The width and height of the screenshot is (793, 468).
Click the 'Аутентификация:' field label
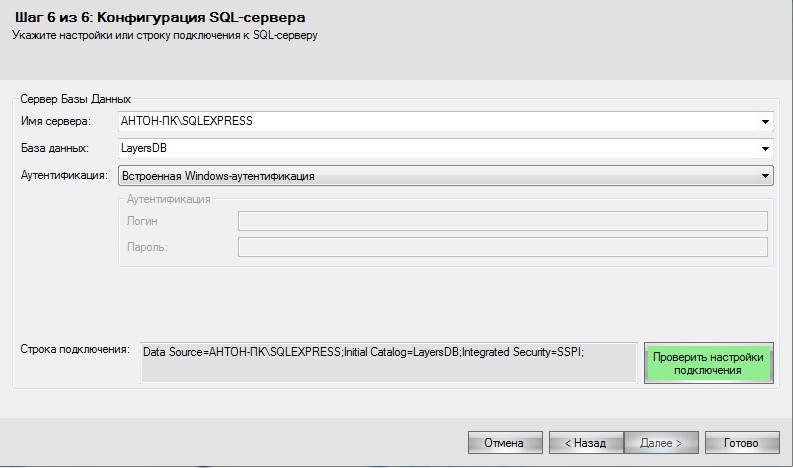pos(64,175)
